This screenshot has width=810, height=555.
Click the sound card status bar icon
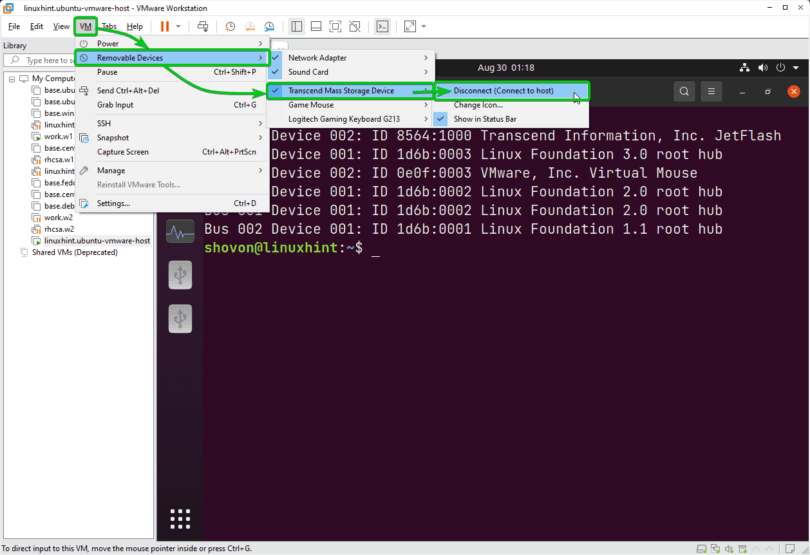[x=729, y=549]
